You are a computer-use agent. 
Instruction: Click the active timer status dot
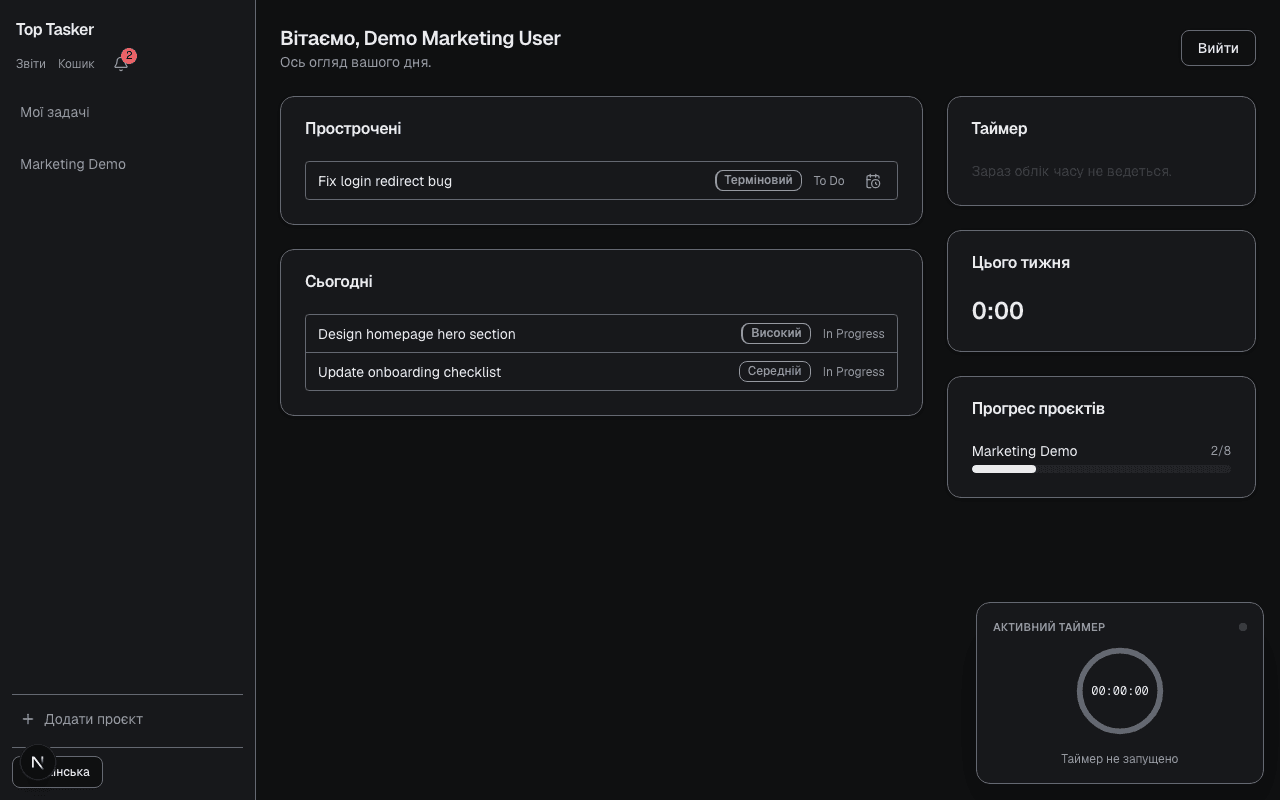[x=1243, y=627]
